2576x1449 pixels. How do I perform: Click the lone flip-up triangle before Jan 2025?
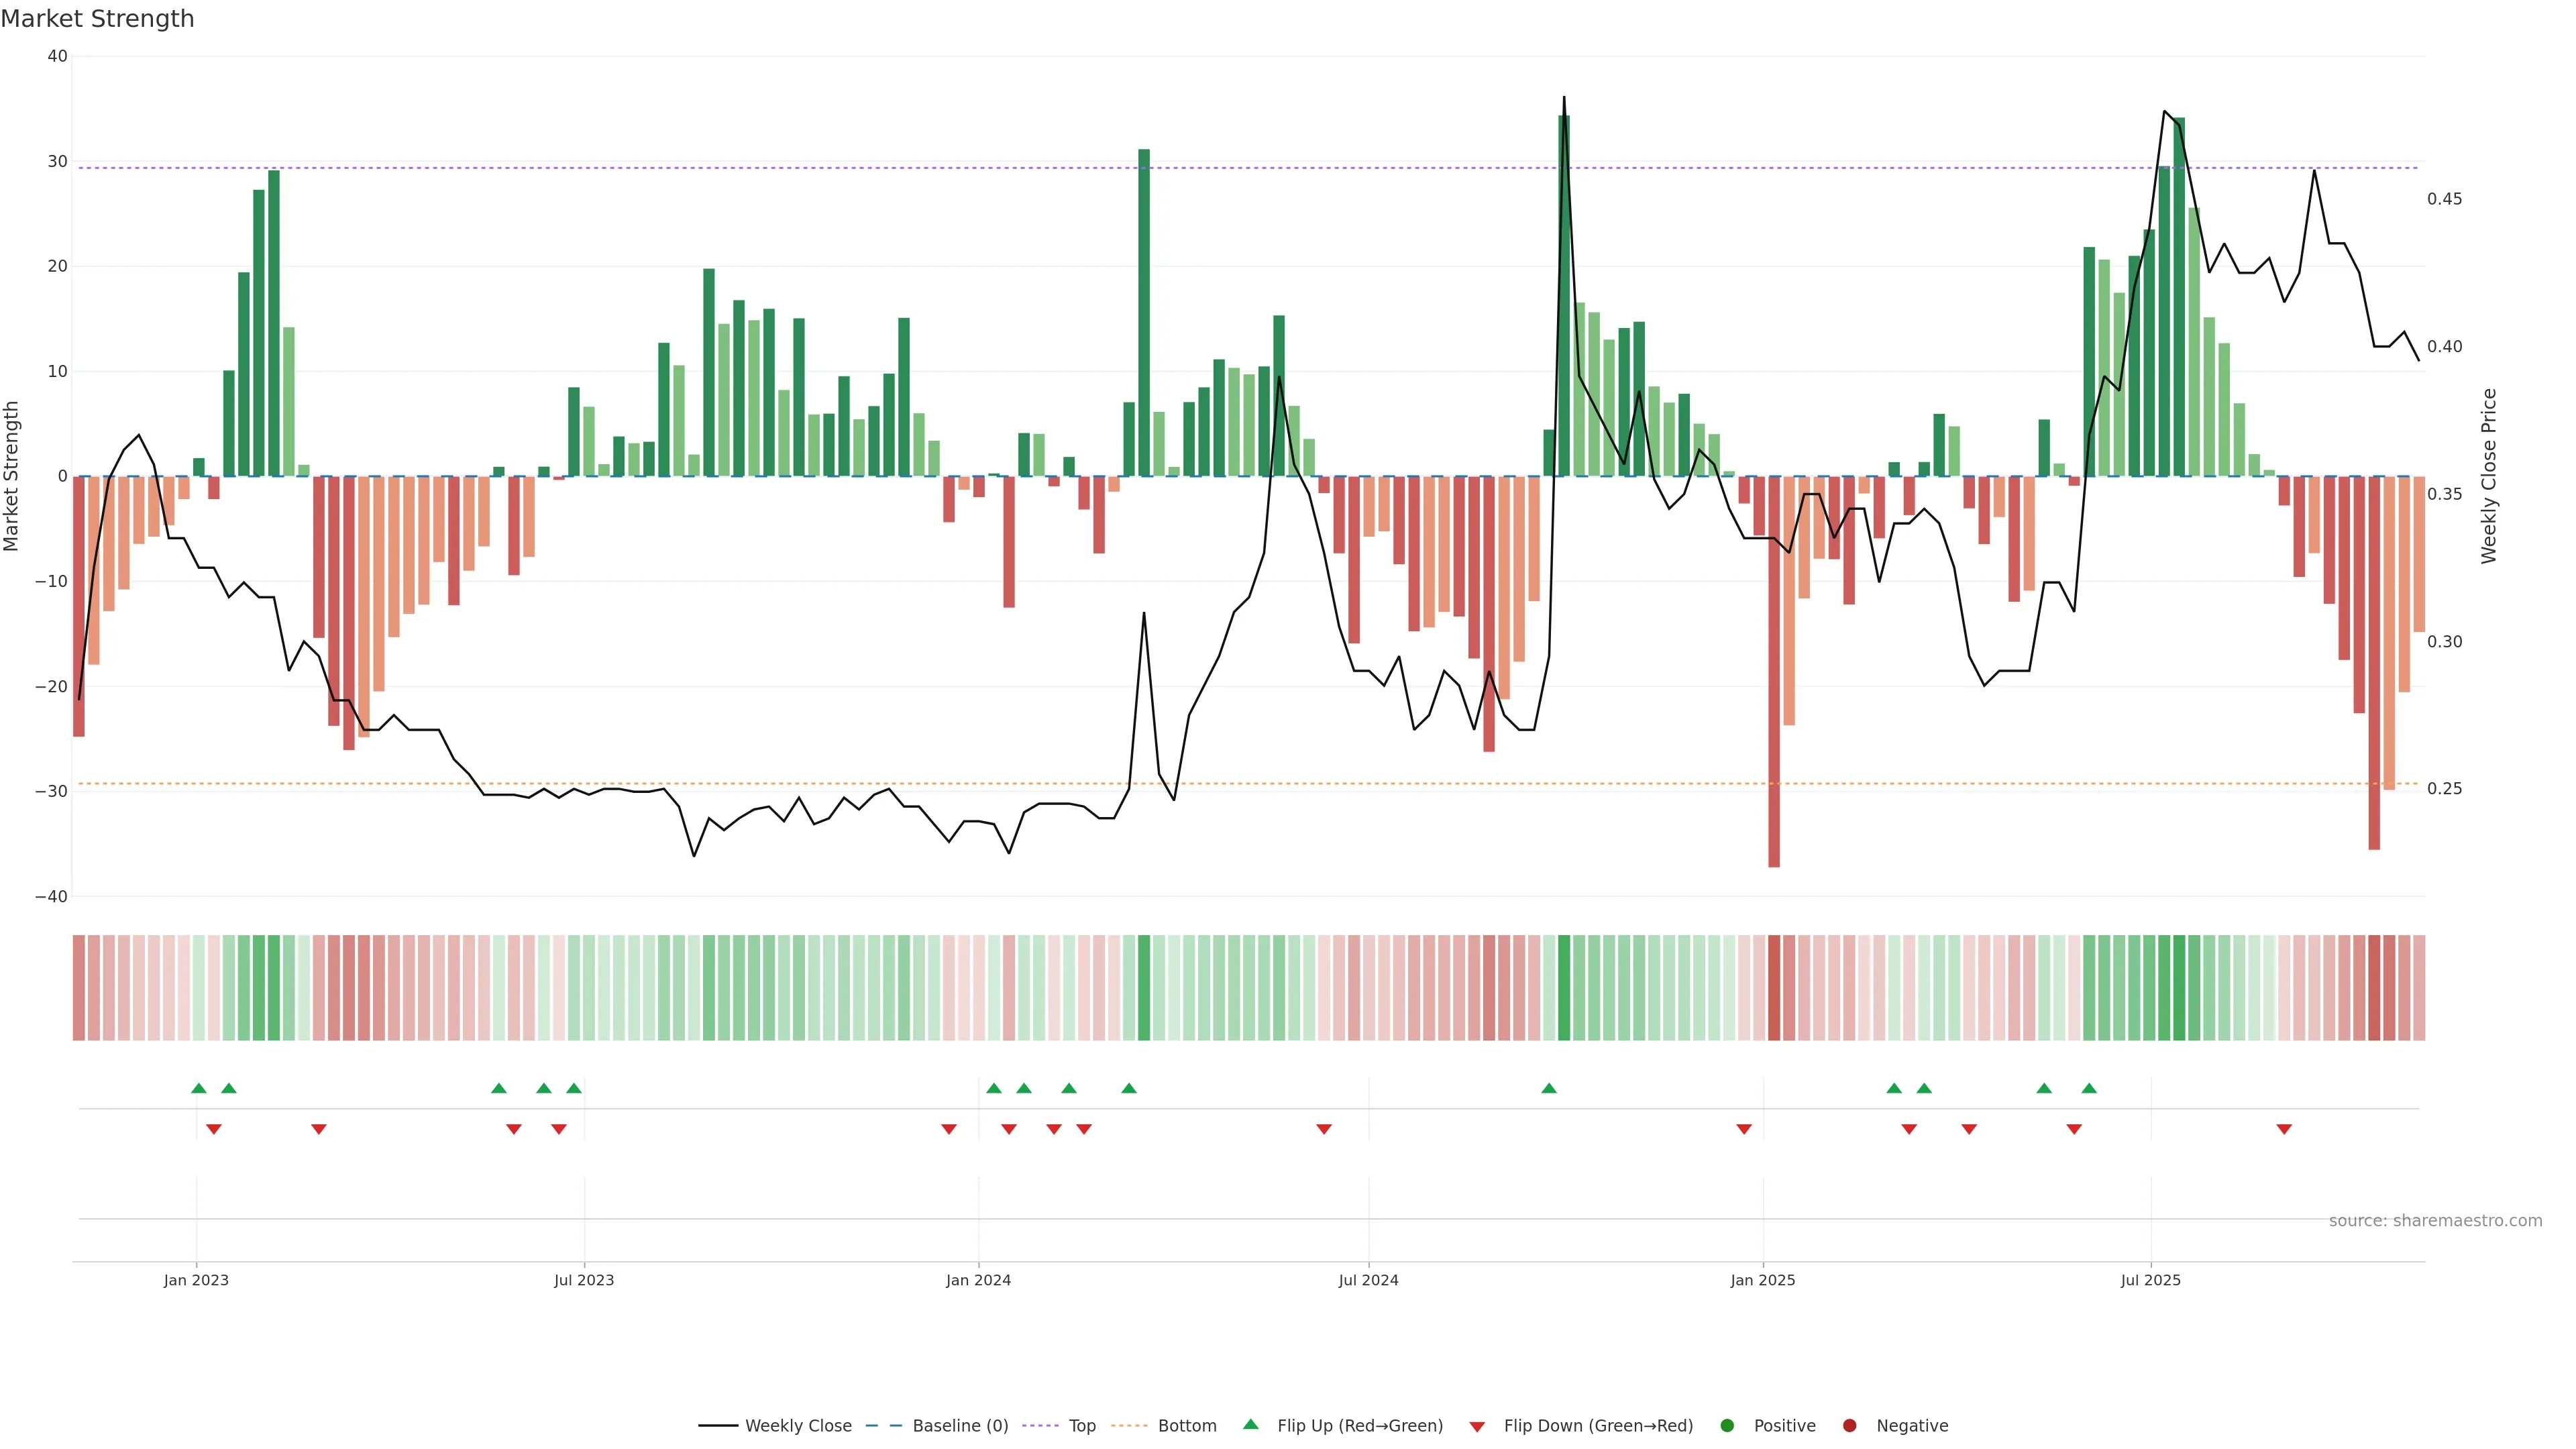pos(1549,1088)
